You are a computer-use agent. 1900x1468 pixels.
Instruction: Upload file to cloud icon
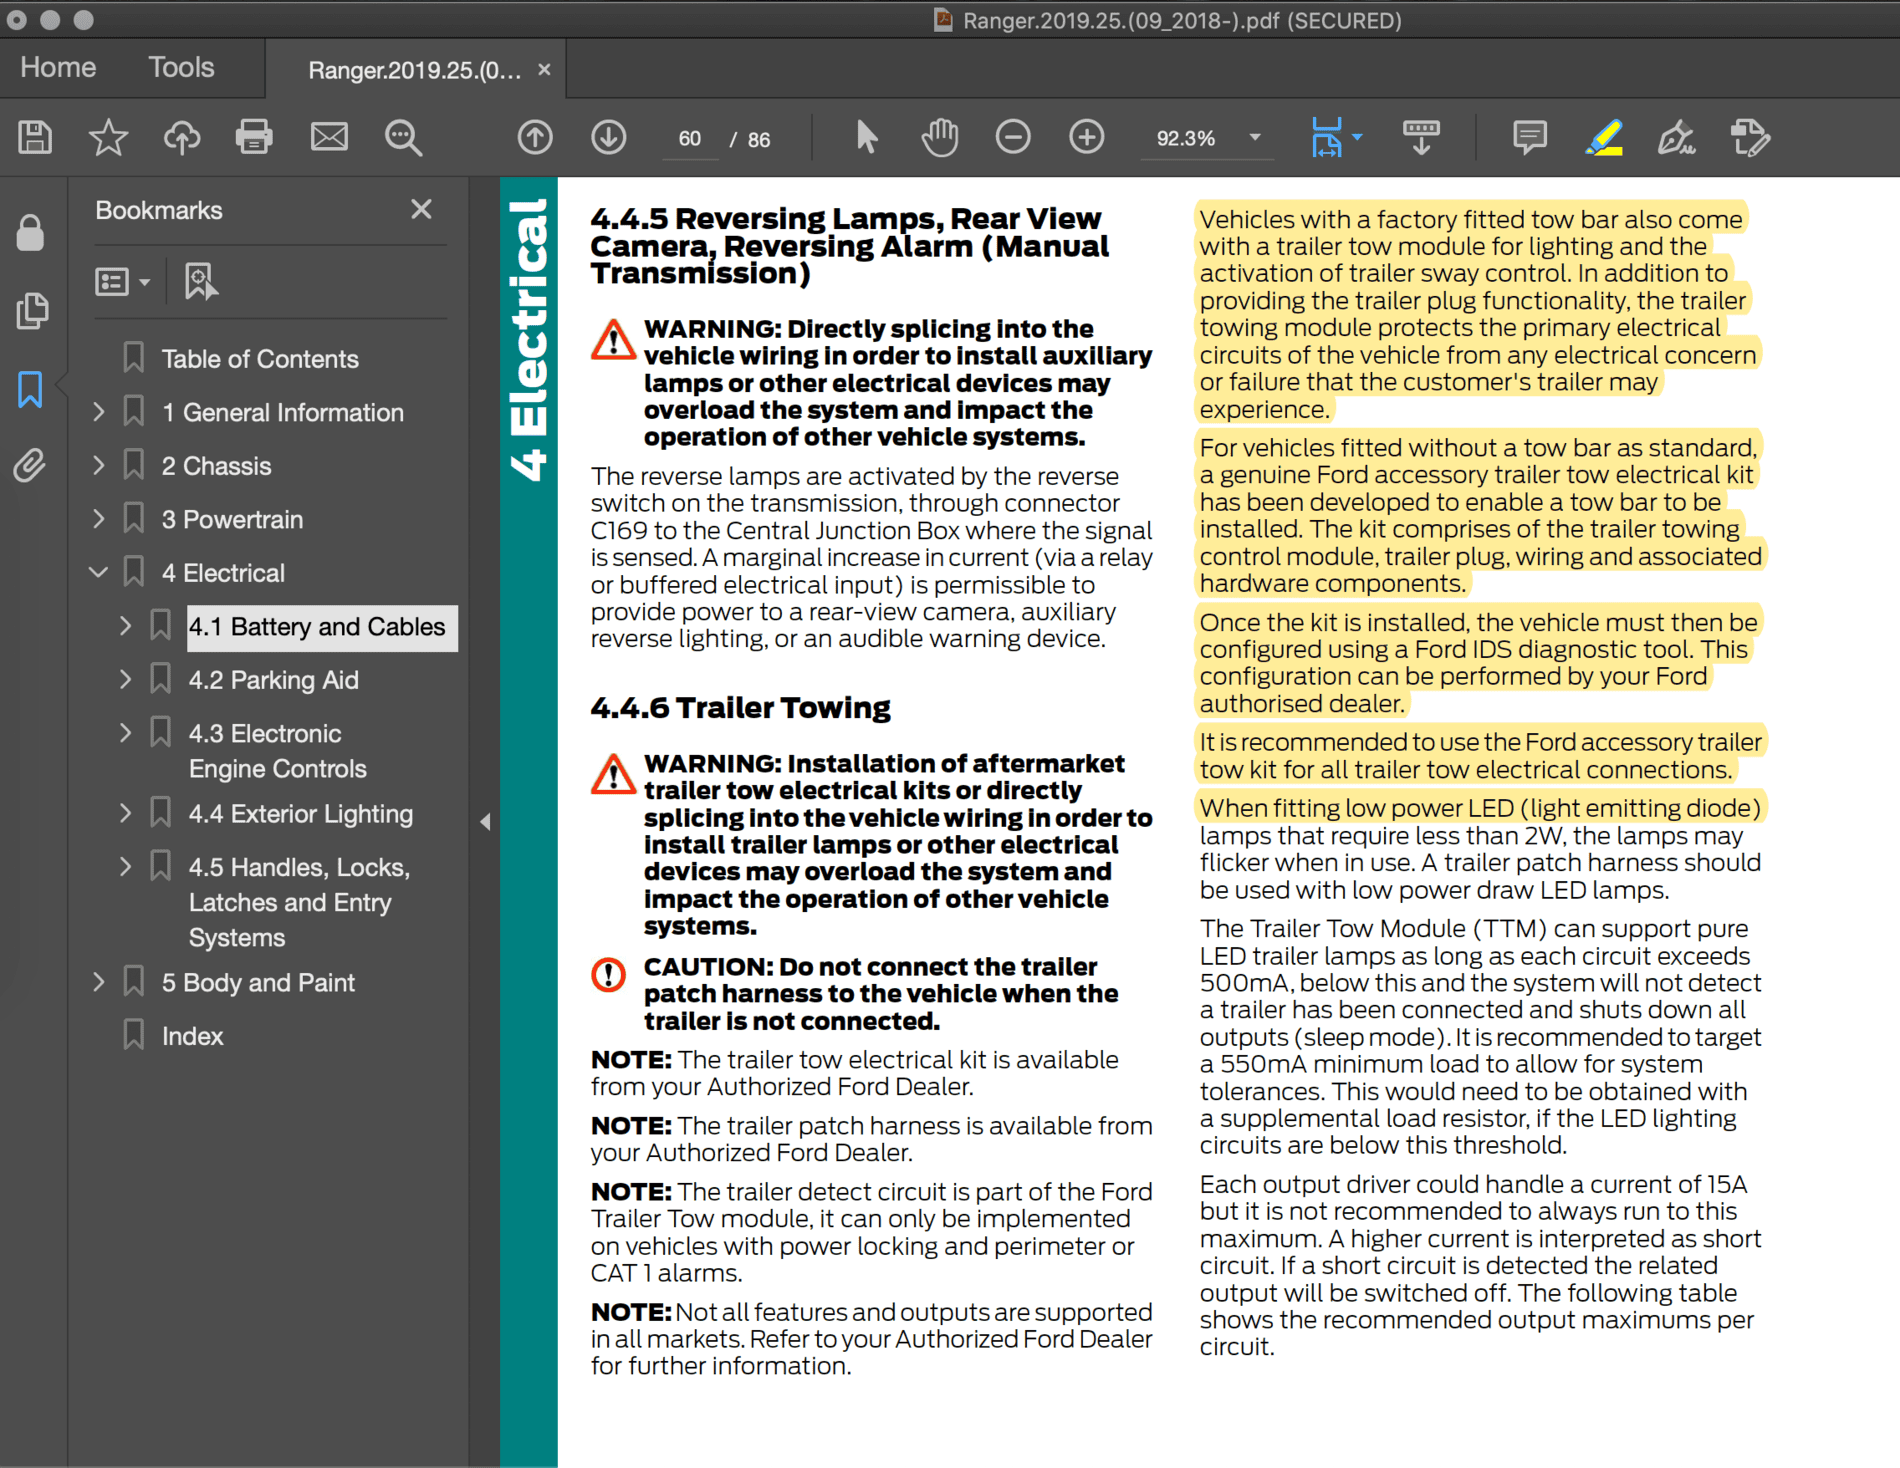pyautogui.click(x=181, y=137)
